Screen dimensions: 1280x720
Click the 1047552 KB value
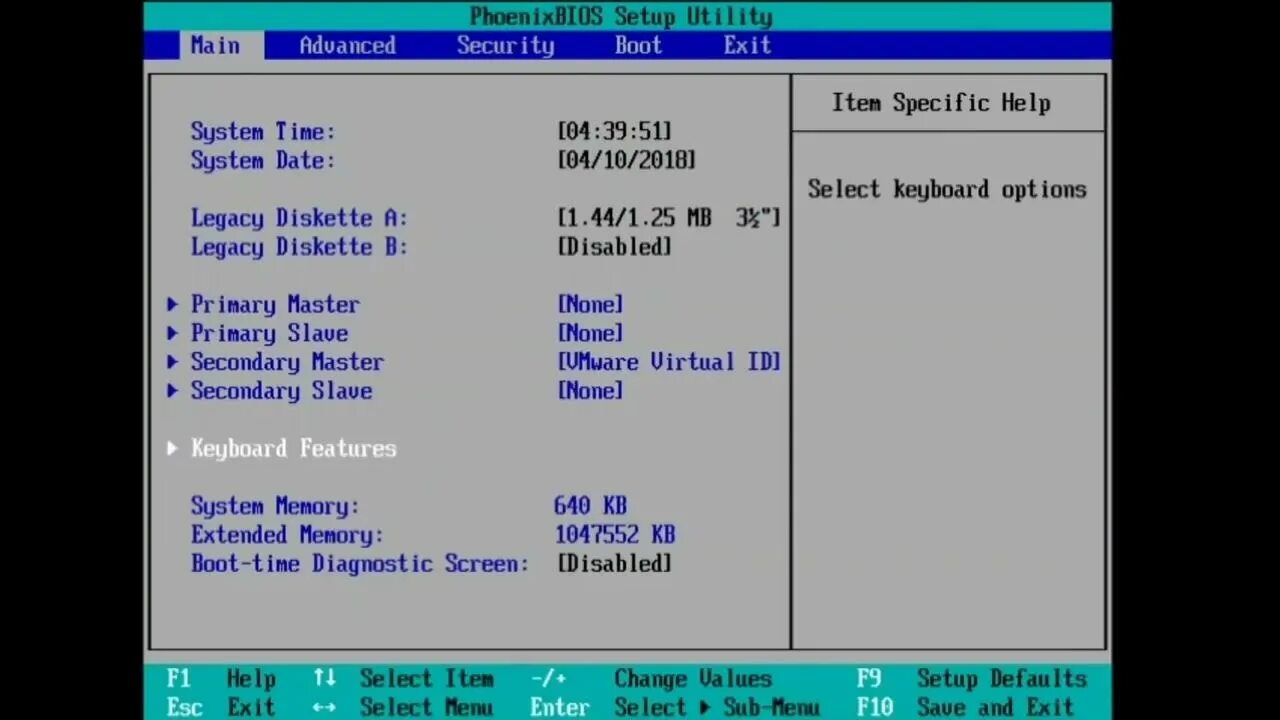(x=615, y=535)
